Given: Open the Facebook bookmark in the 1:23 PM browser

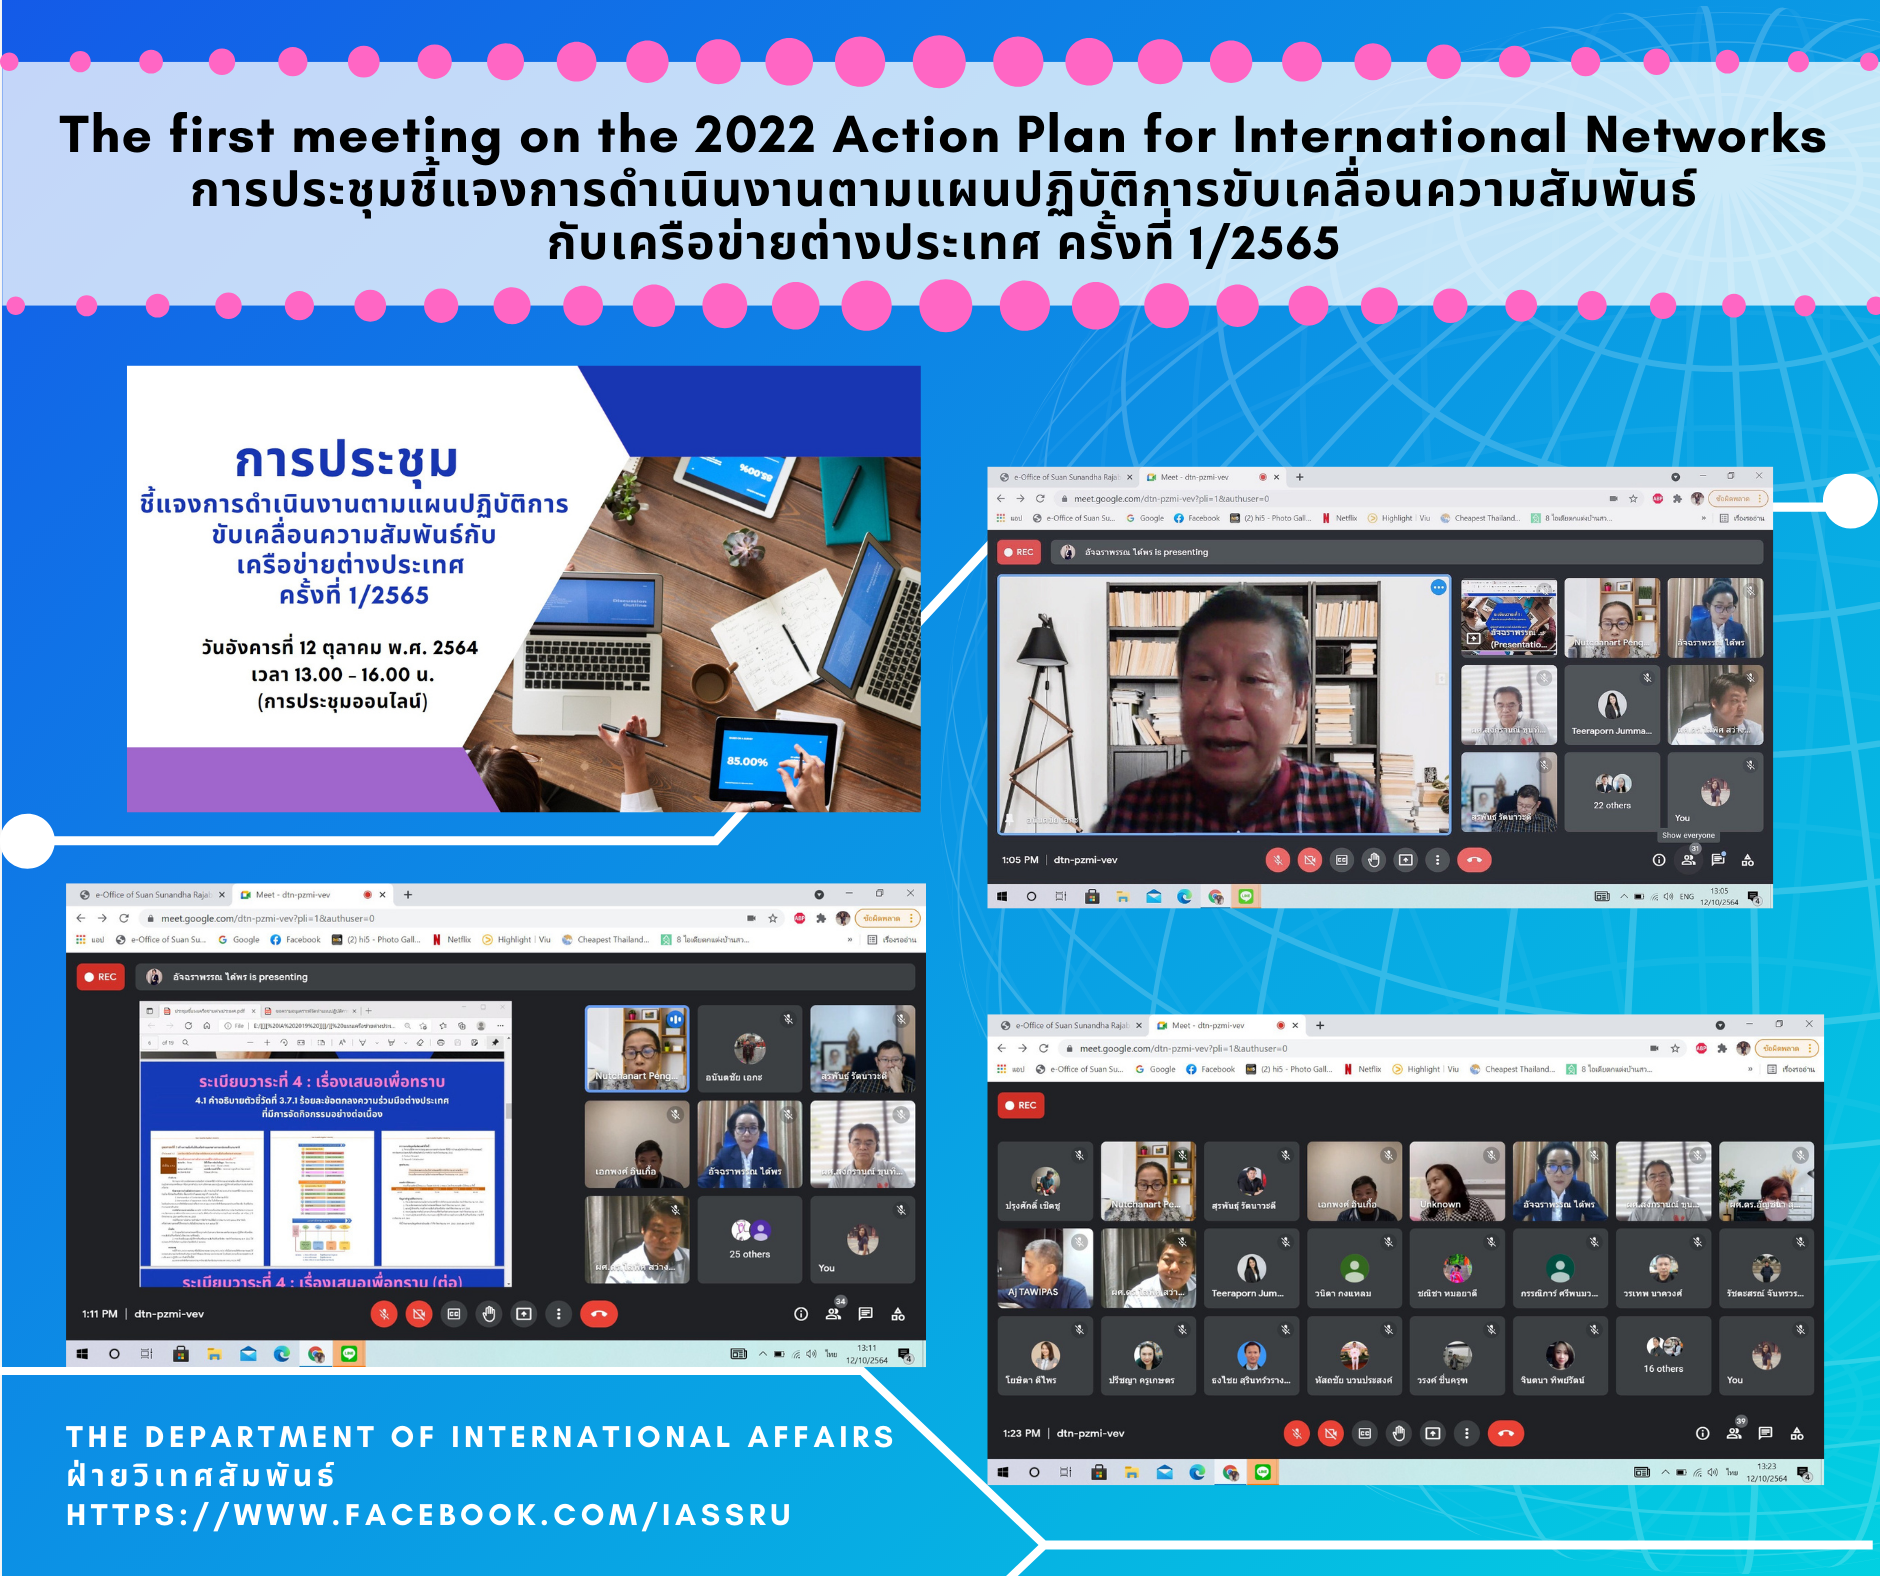Looking at the screenshot, I should pos(1211,1069).
